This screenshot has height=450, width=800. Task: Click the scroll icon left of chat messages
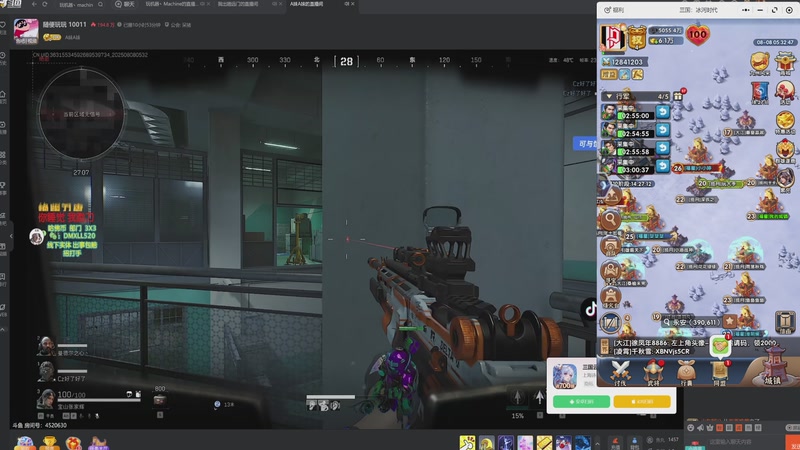tap(604, 346)
